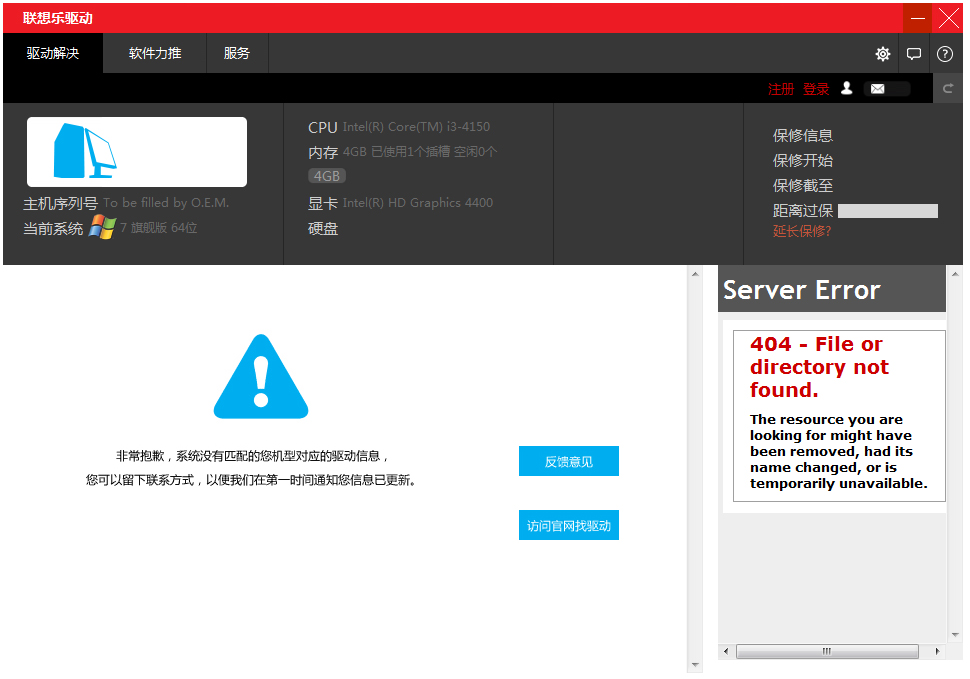Click Server Error panel's horizontal scrollbar thumb
The image size is (970, 679).
pyautogui.click(x=826, y=651)
